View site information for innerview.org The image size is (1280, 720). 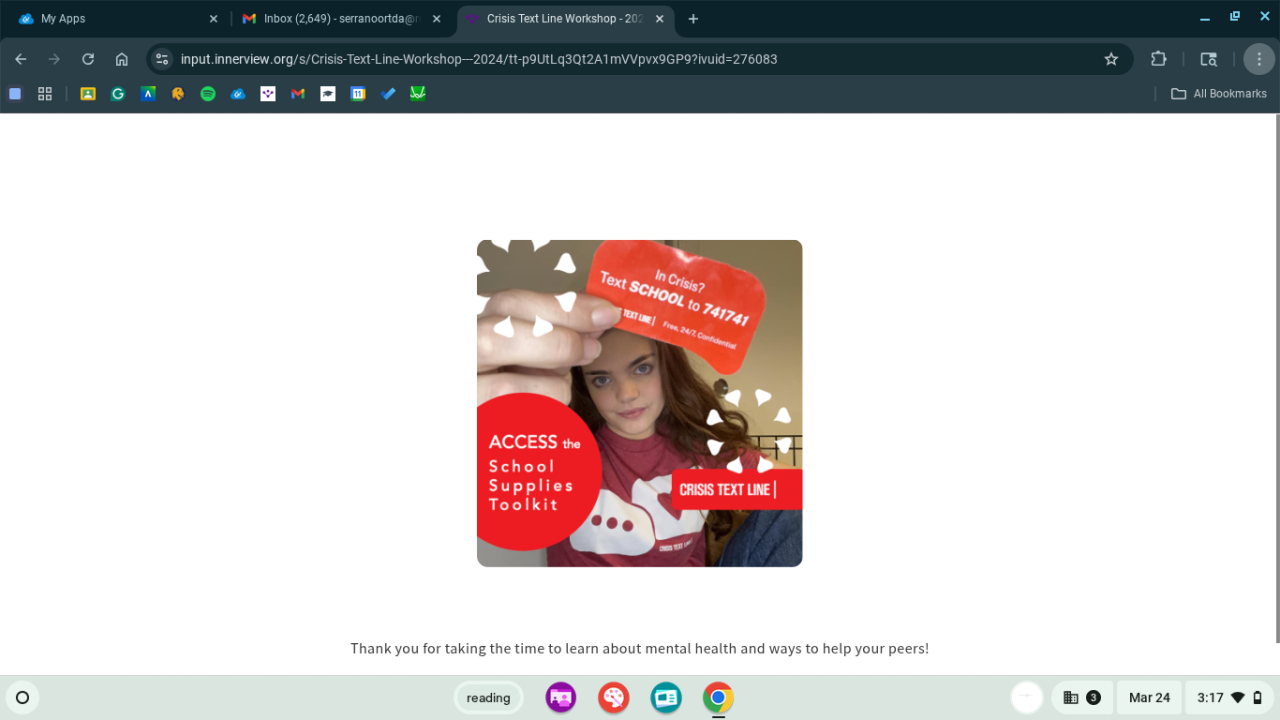[x=162, y=59]
